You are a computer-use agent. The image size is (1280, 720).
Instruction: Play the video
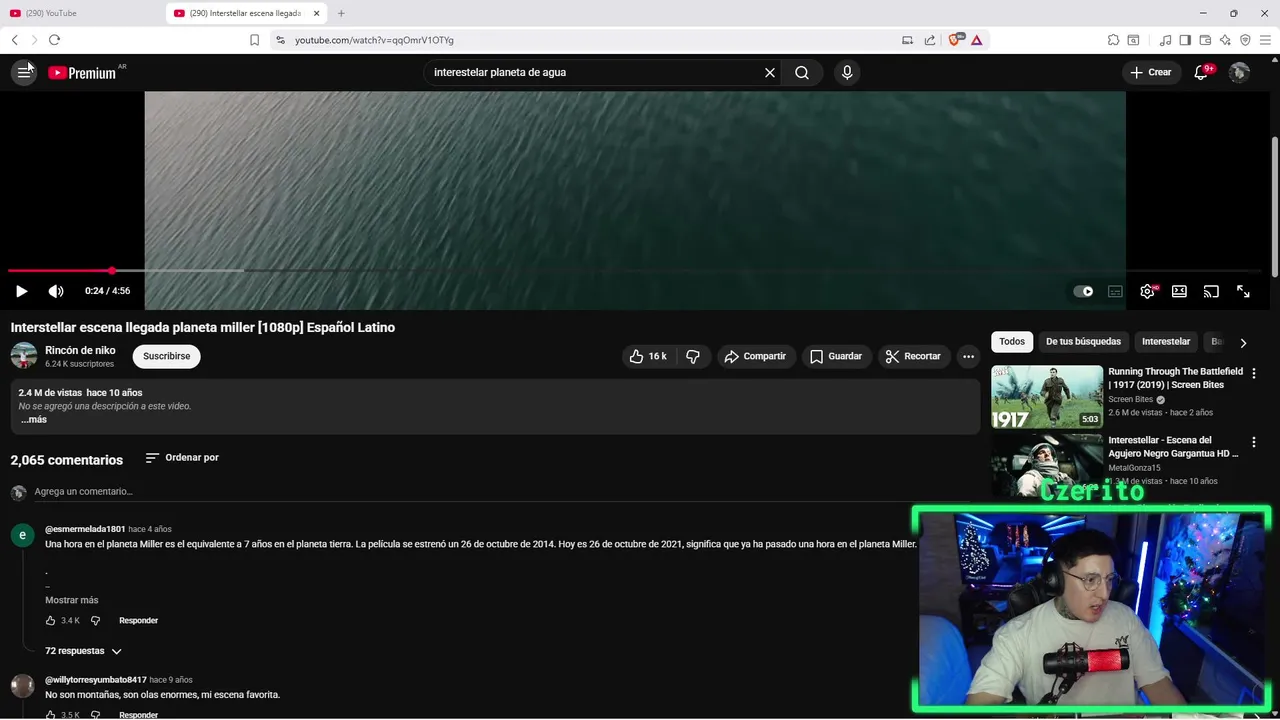tap(21, 291)
